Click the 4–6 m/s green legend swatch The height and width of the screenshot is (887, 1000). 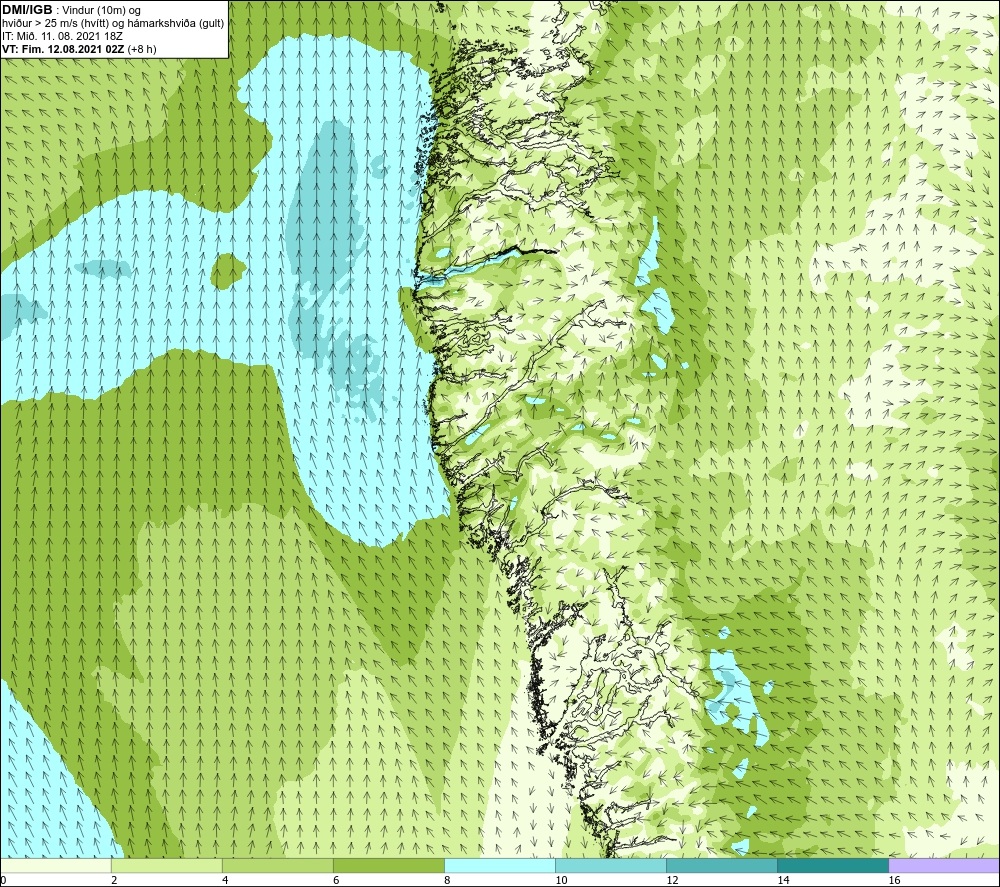[x=277, y=865]
